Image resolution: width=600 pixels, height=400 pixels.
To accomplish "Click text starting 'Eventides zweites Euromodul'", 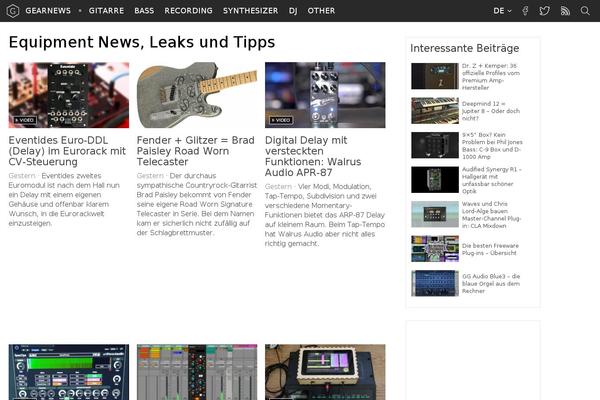I will coord(64,199).
